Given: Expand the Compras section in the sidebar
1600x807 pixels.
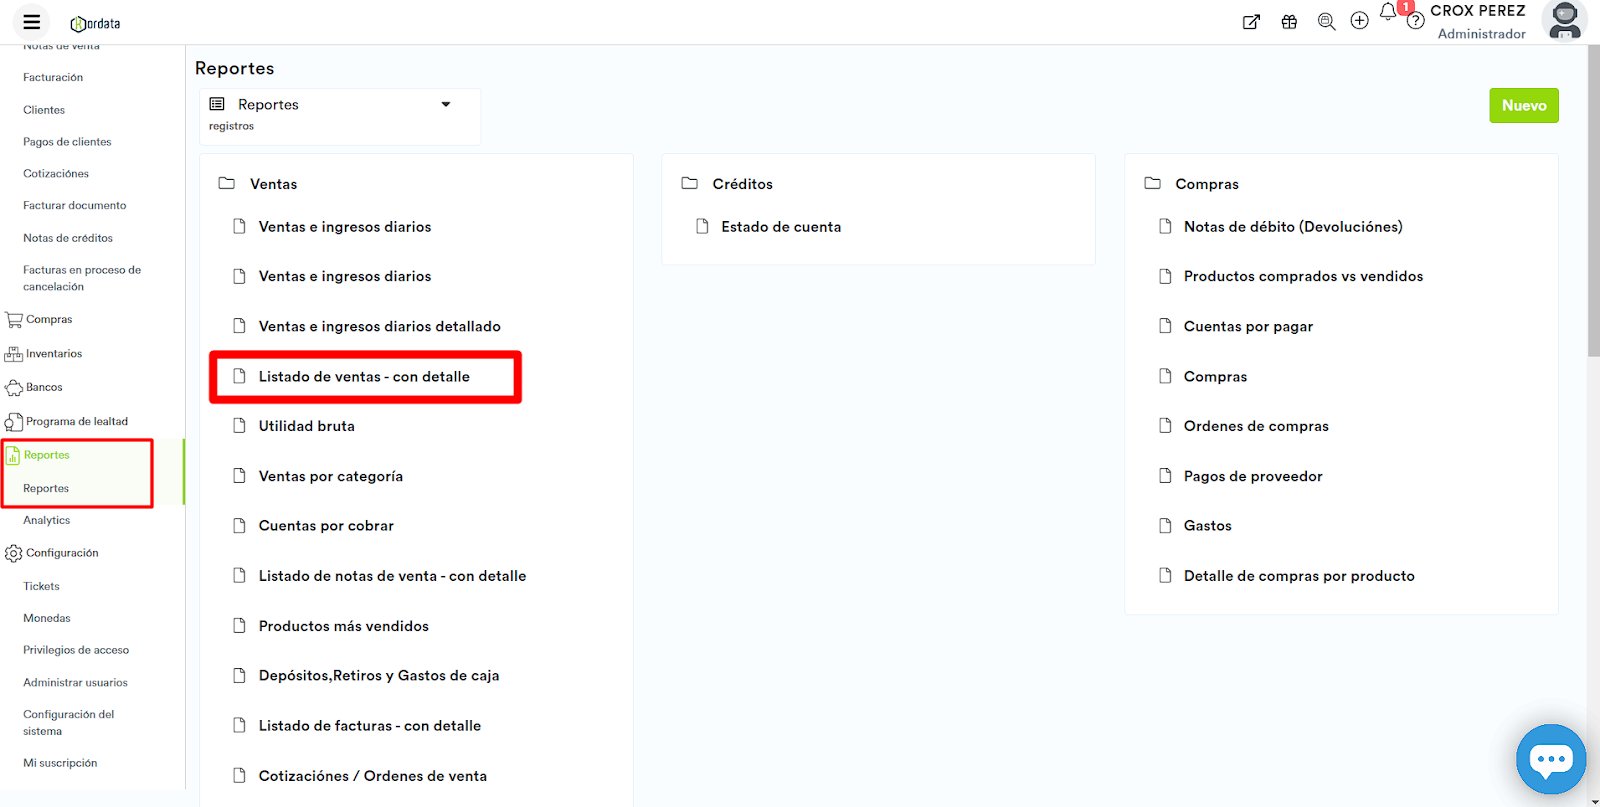Looking at the screenshot, I should click(49, 320).
